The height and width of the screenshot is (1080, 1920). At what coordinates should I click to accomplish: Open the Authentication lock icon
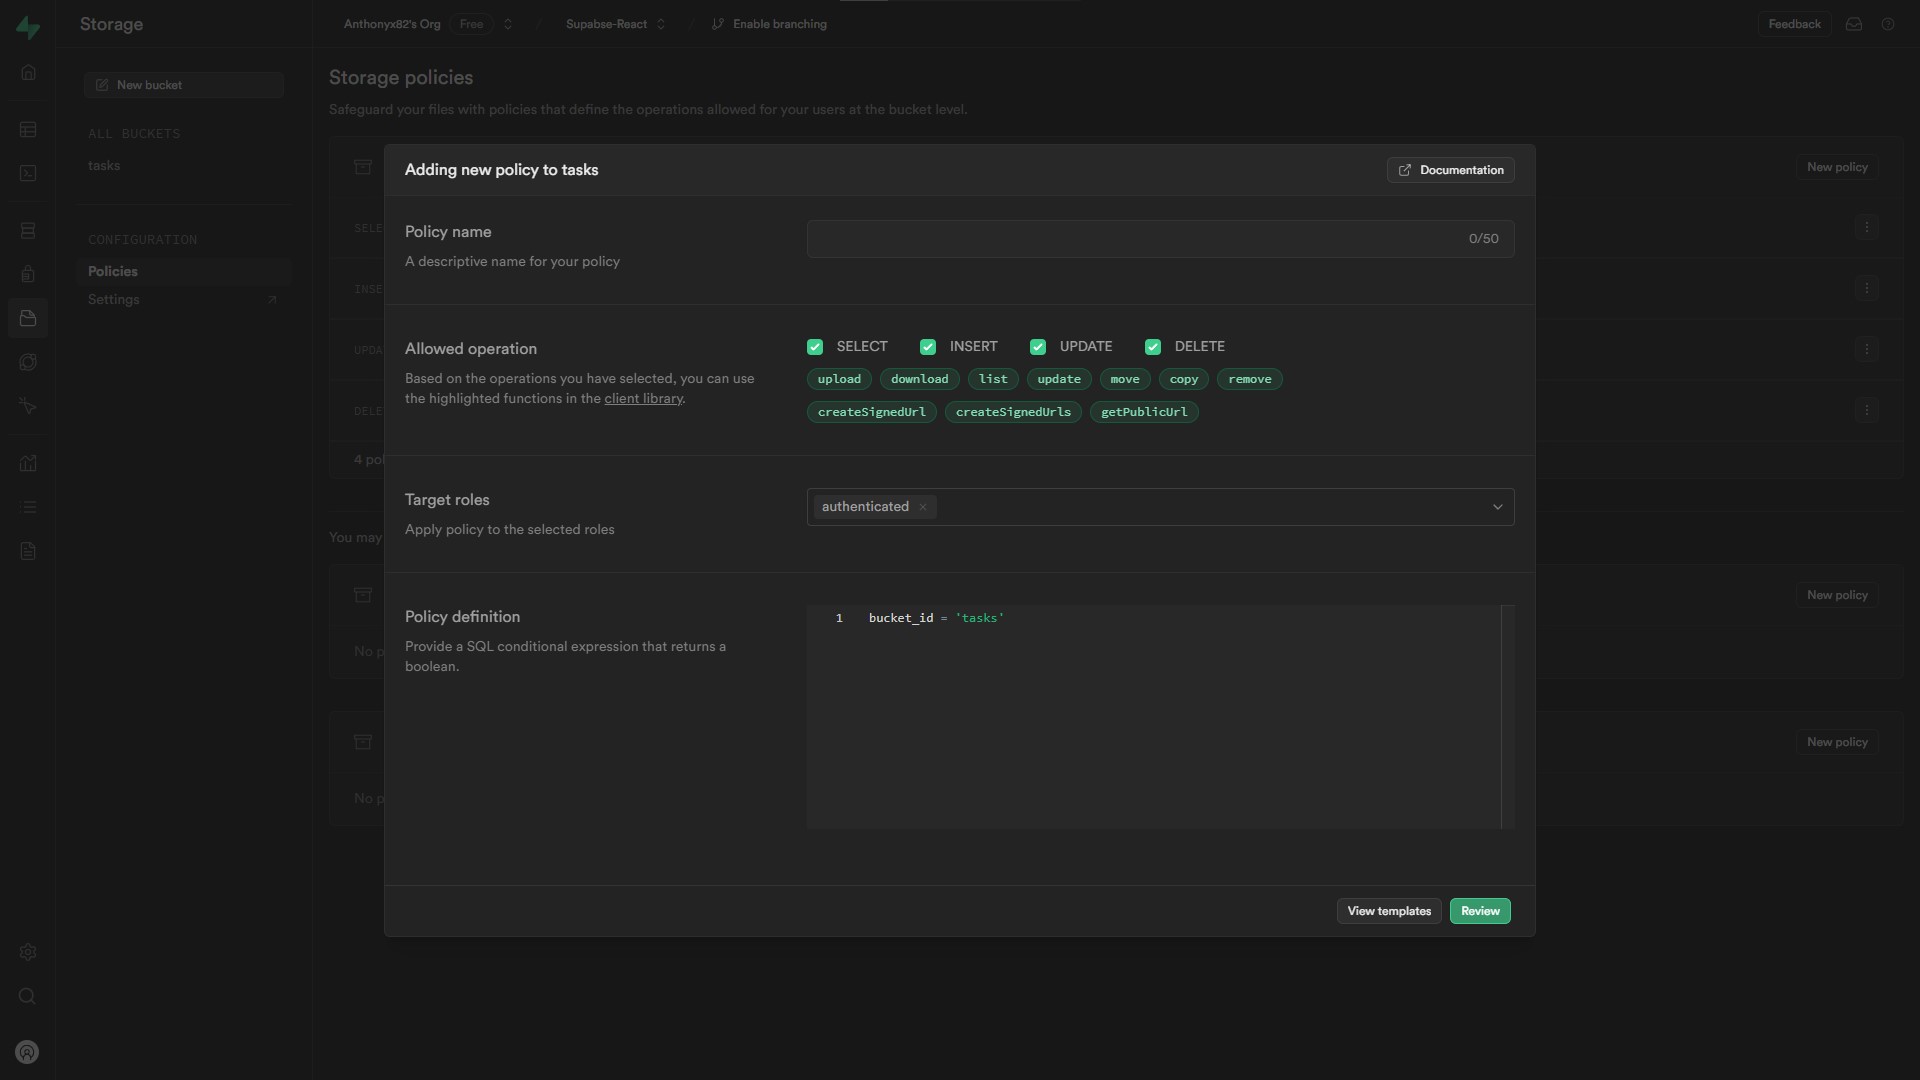pos(28,275)
